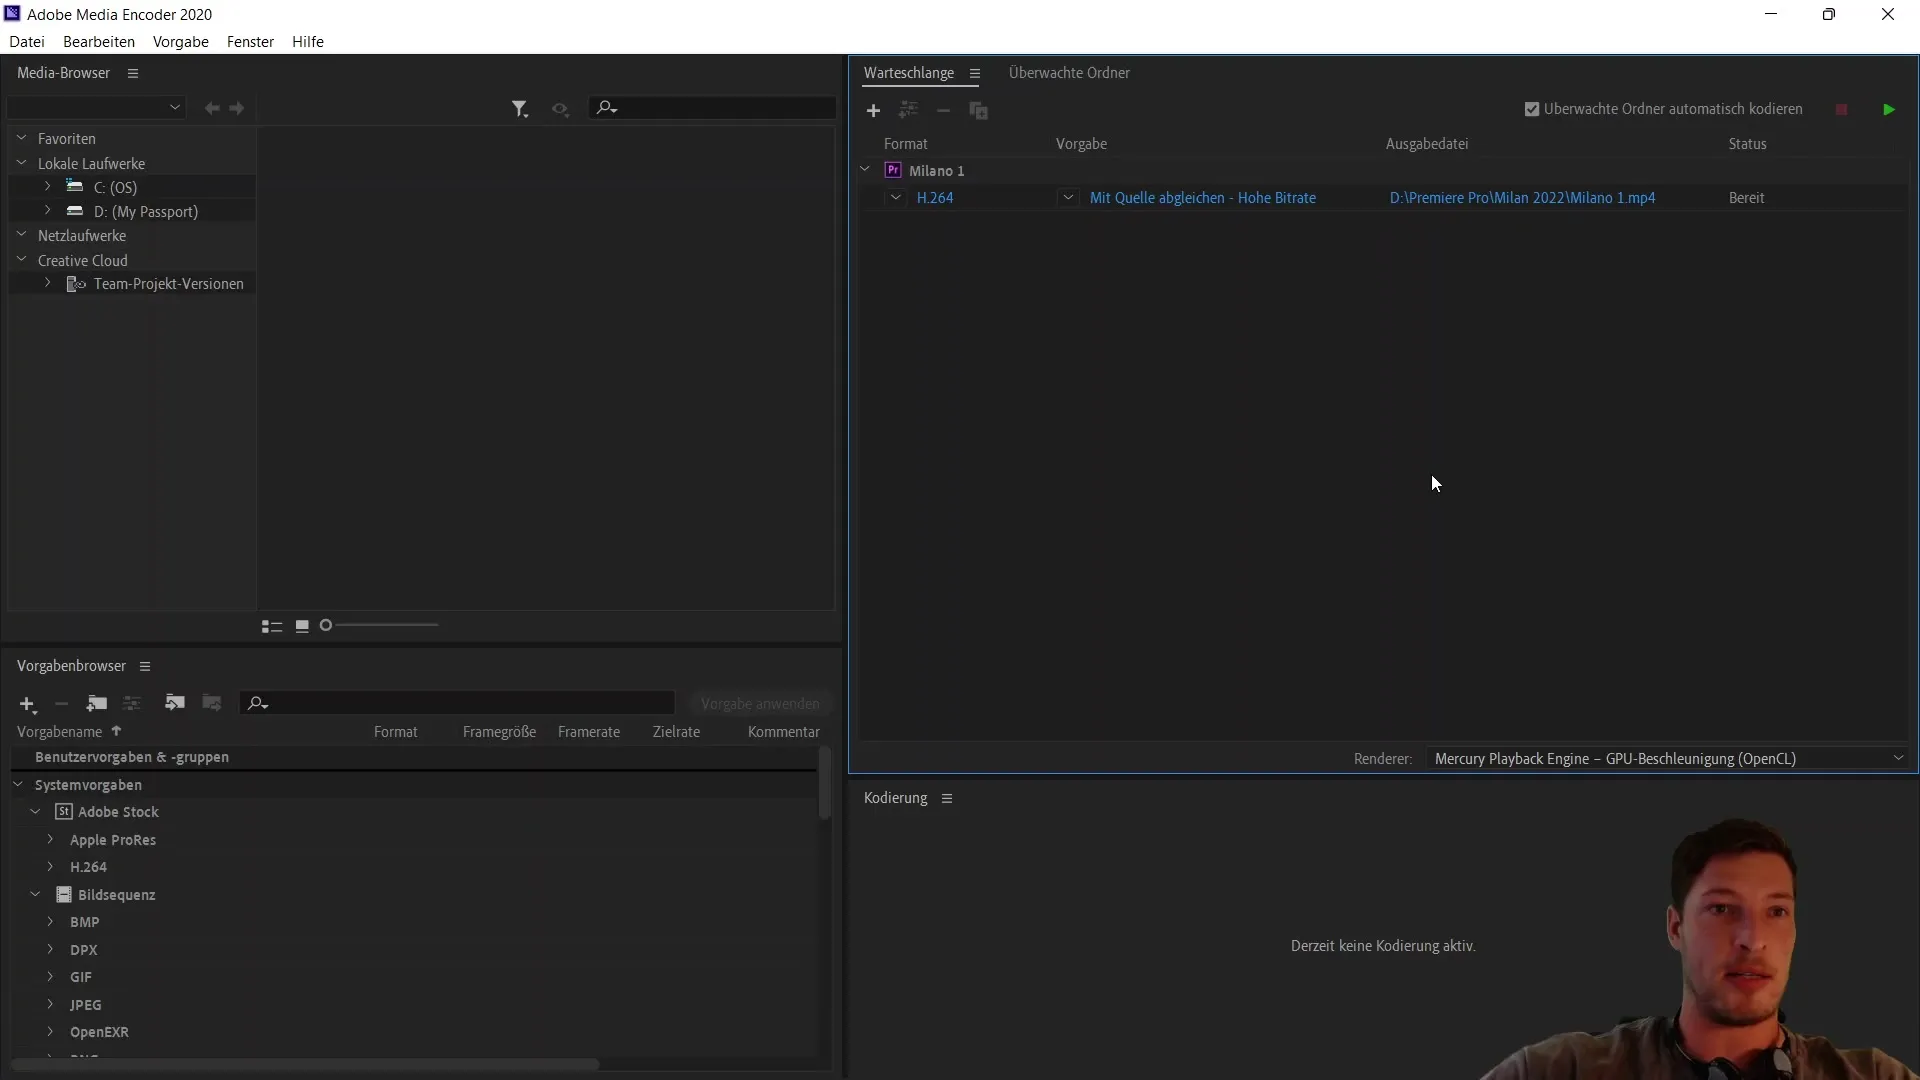Click 'Mit Quelle abgleichen - Hohe Bitrate' preset link
This screenshot has width=1920, height=1080.
[x=1203, y=196]
